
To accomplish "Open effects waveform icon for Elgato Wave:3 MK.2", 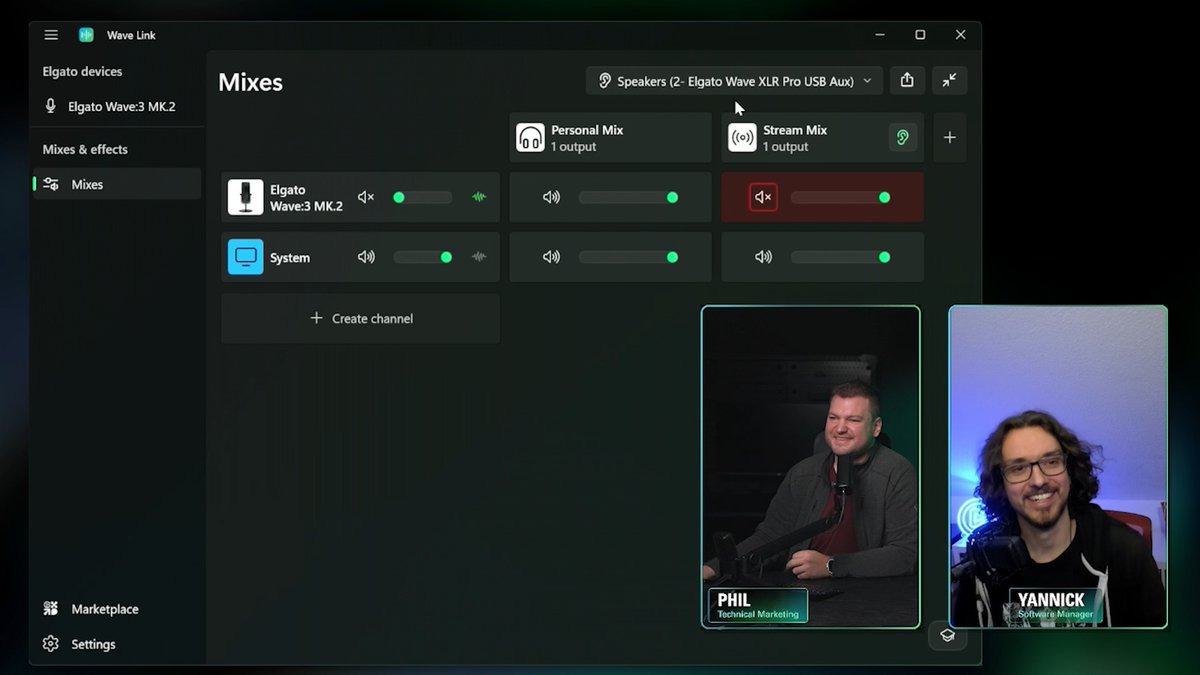I will click(x=479, y=197).
